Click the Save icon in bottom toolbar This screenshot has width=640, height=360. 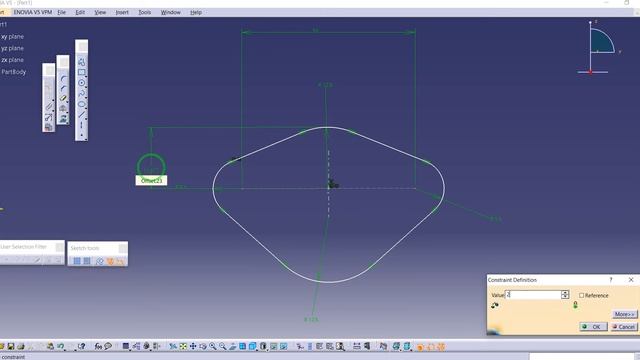11,347
